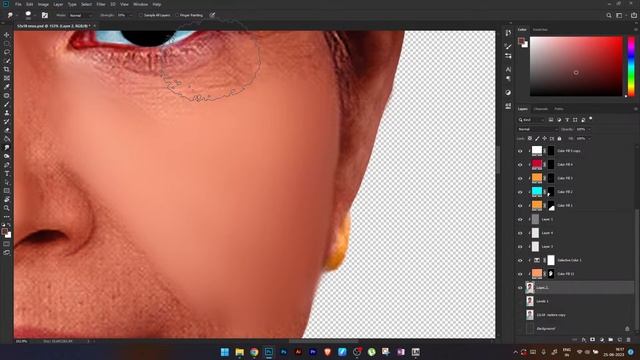Switch to the Paths tab
This screenshot has height=360, width=640.
click(x=559, y=109)
